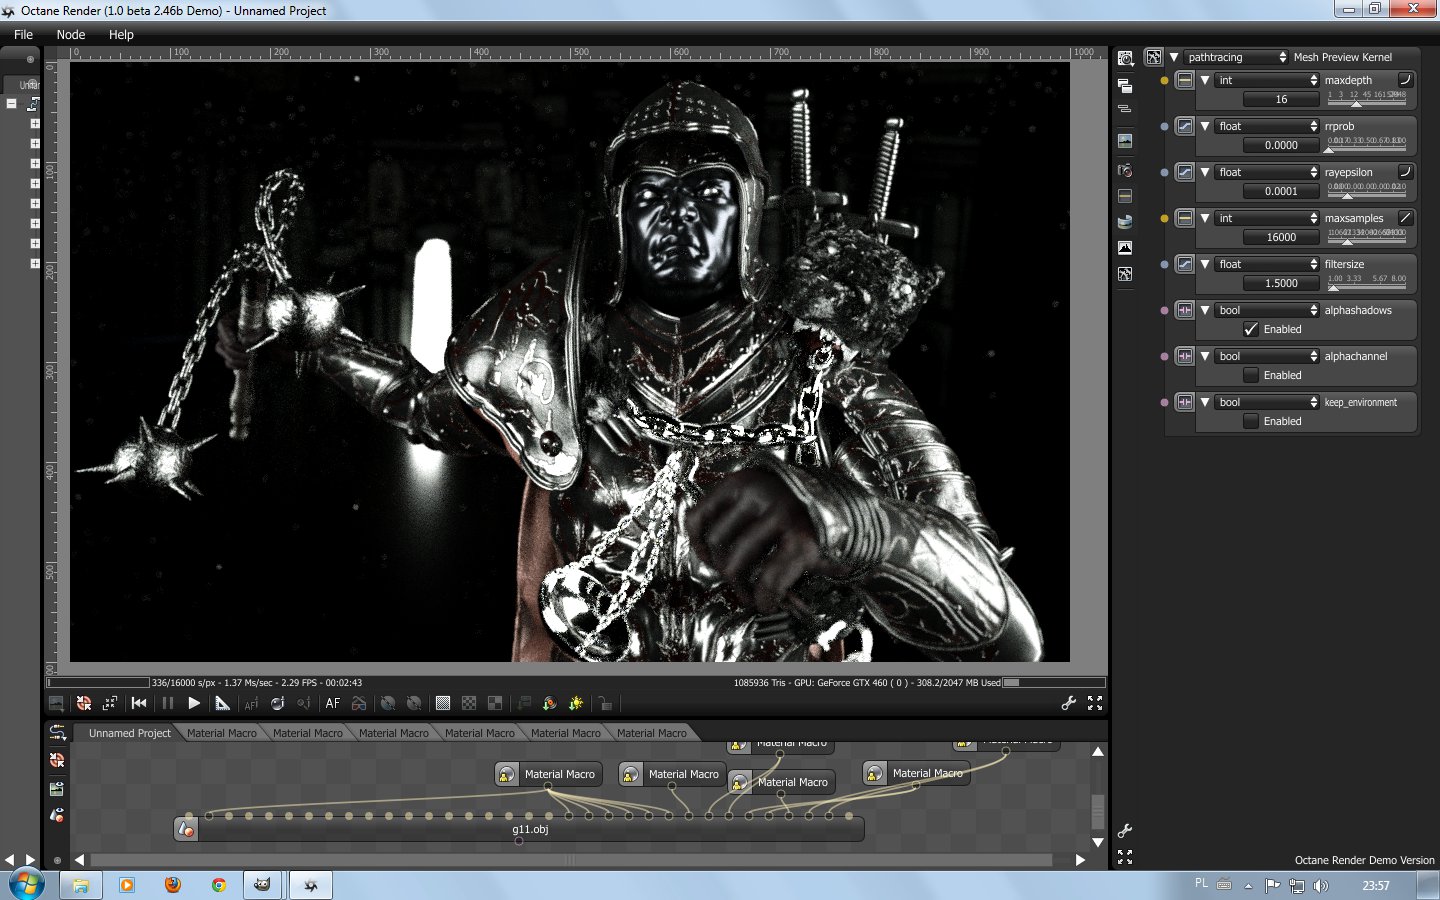Enable the alphachannel checkbox
Image resolution: width=1440 pixels, height=900 pixels.
click(x=1251, y=375)
